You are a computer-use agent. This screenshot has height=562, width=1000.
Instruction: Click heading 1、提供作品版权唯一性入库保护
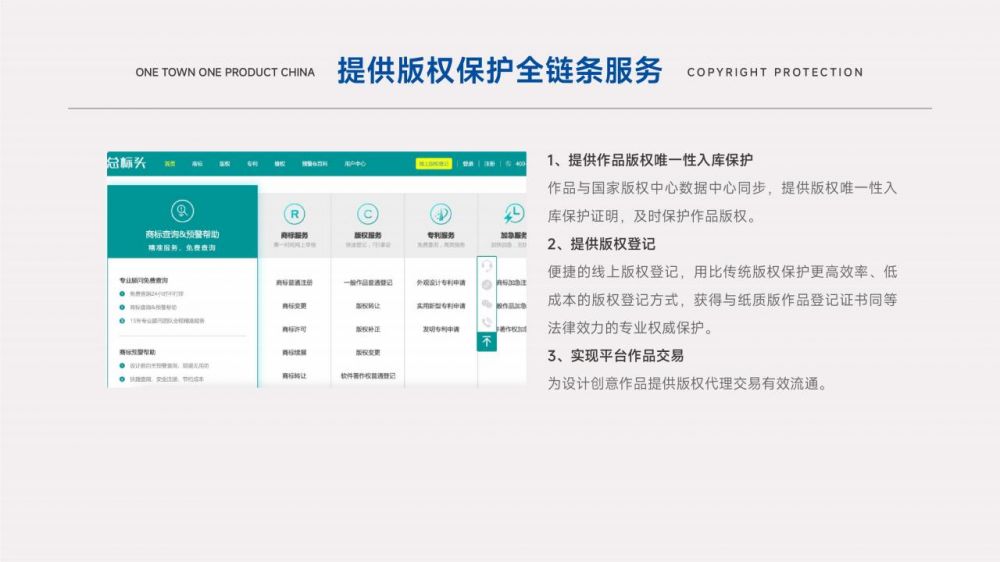650,160
